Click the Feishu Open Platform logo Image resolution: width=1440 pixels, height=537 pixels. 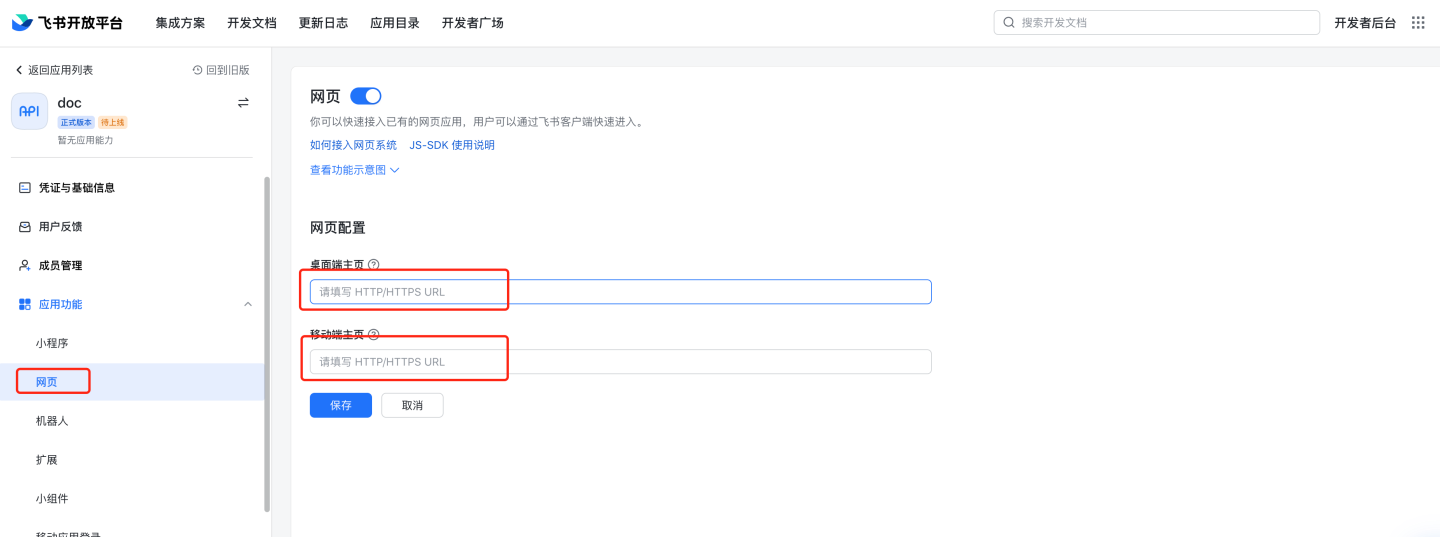[x=67, y=23]
